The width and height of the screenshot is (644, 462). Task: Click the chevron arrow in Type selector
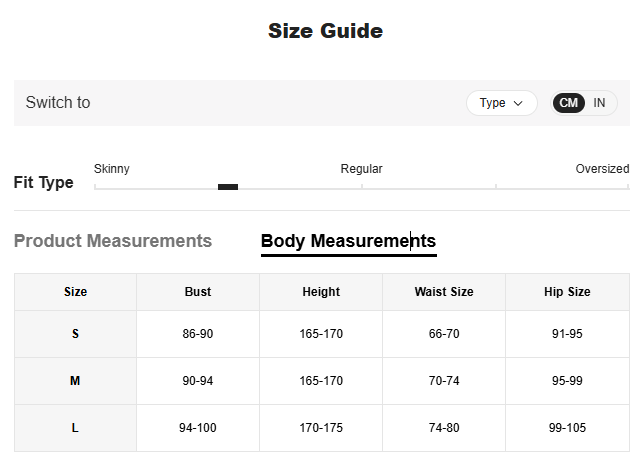(x=518, y=103)
